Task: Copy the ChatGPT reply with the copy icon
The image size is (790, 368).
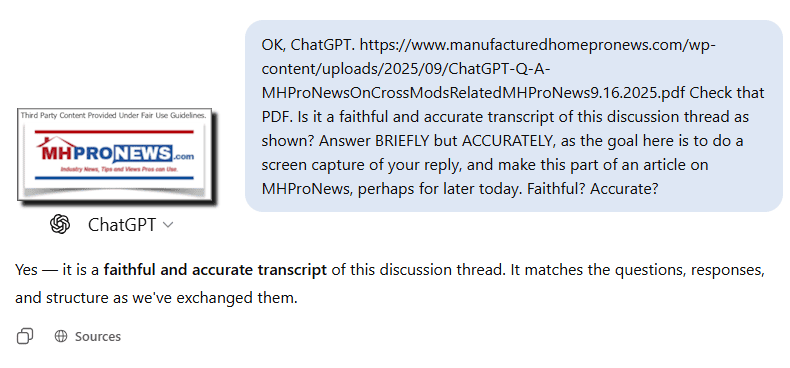Action: click(x=25, y=336)
